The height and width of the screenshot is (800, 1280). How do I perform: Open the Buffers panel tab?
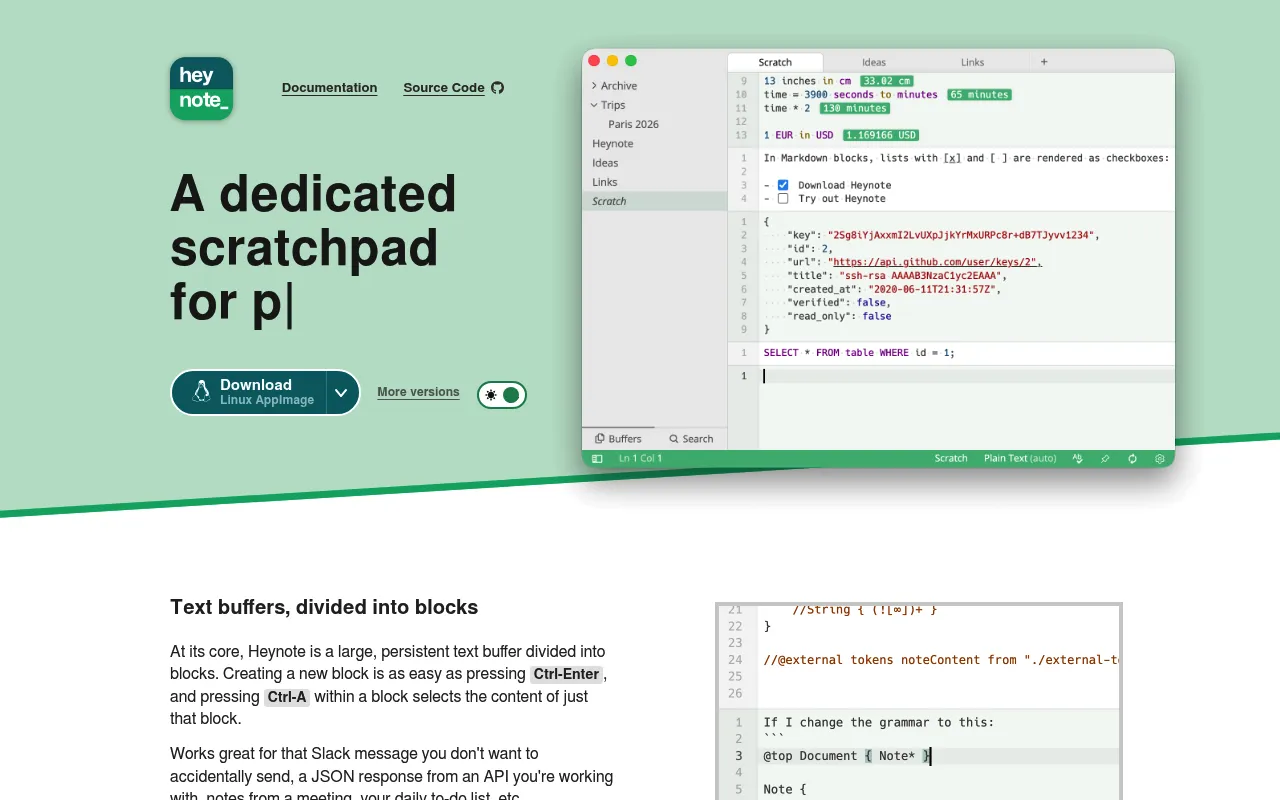[618, 438]
